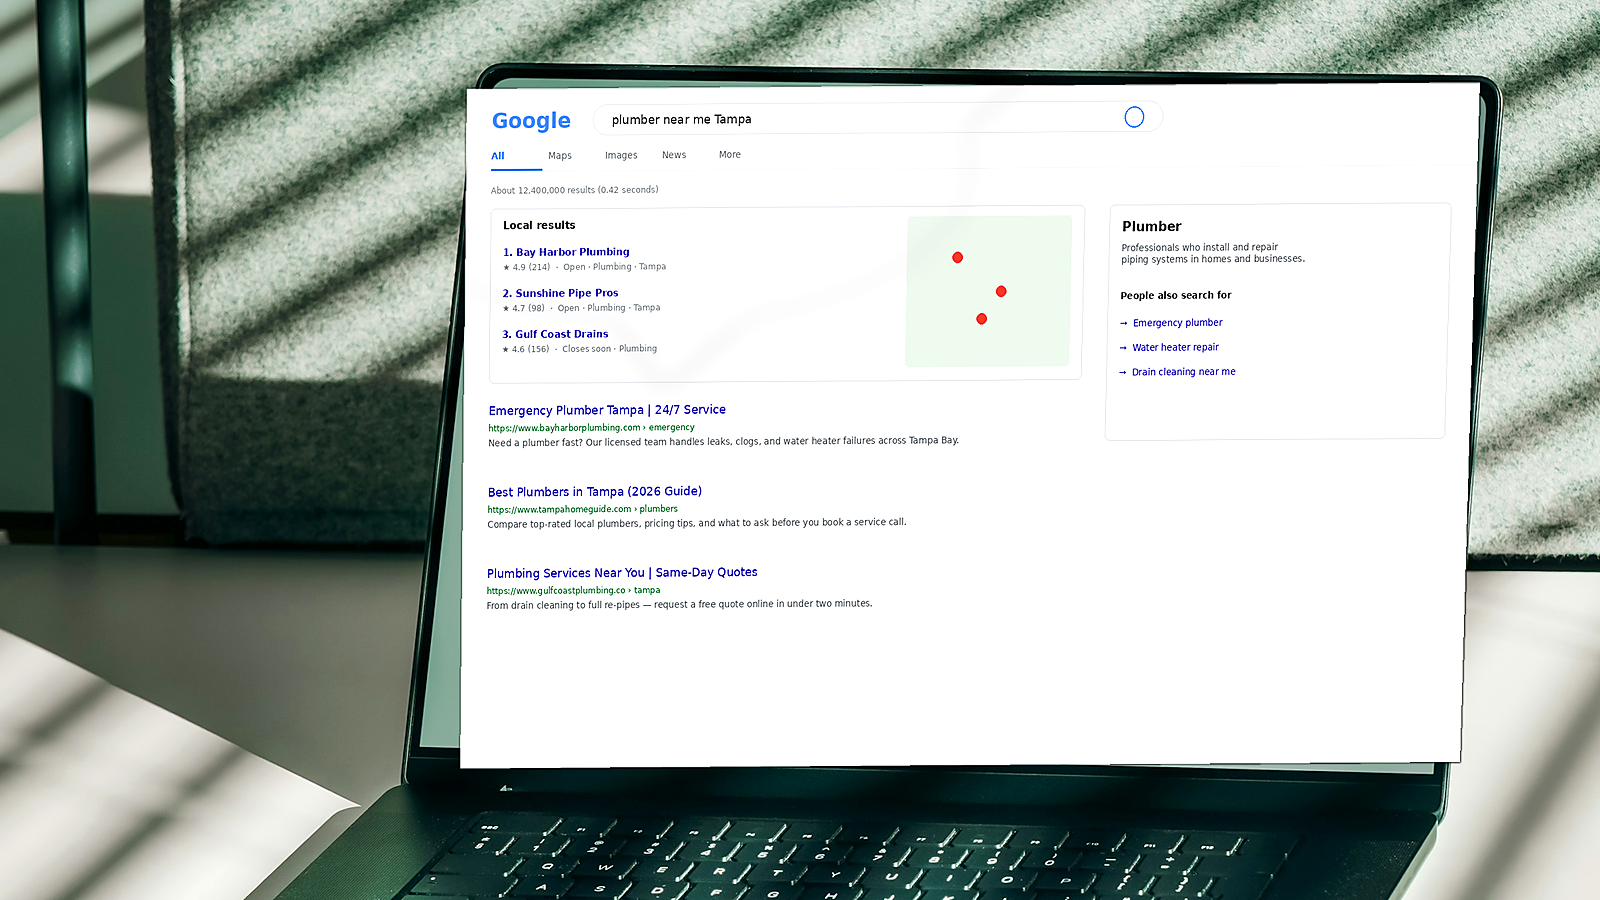Click the Local results heading
The height and width of the screenshot is (900, 1600).
pyautogui.click(x=539, y=225)
